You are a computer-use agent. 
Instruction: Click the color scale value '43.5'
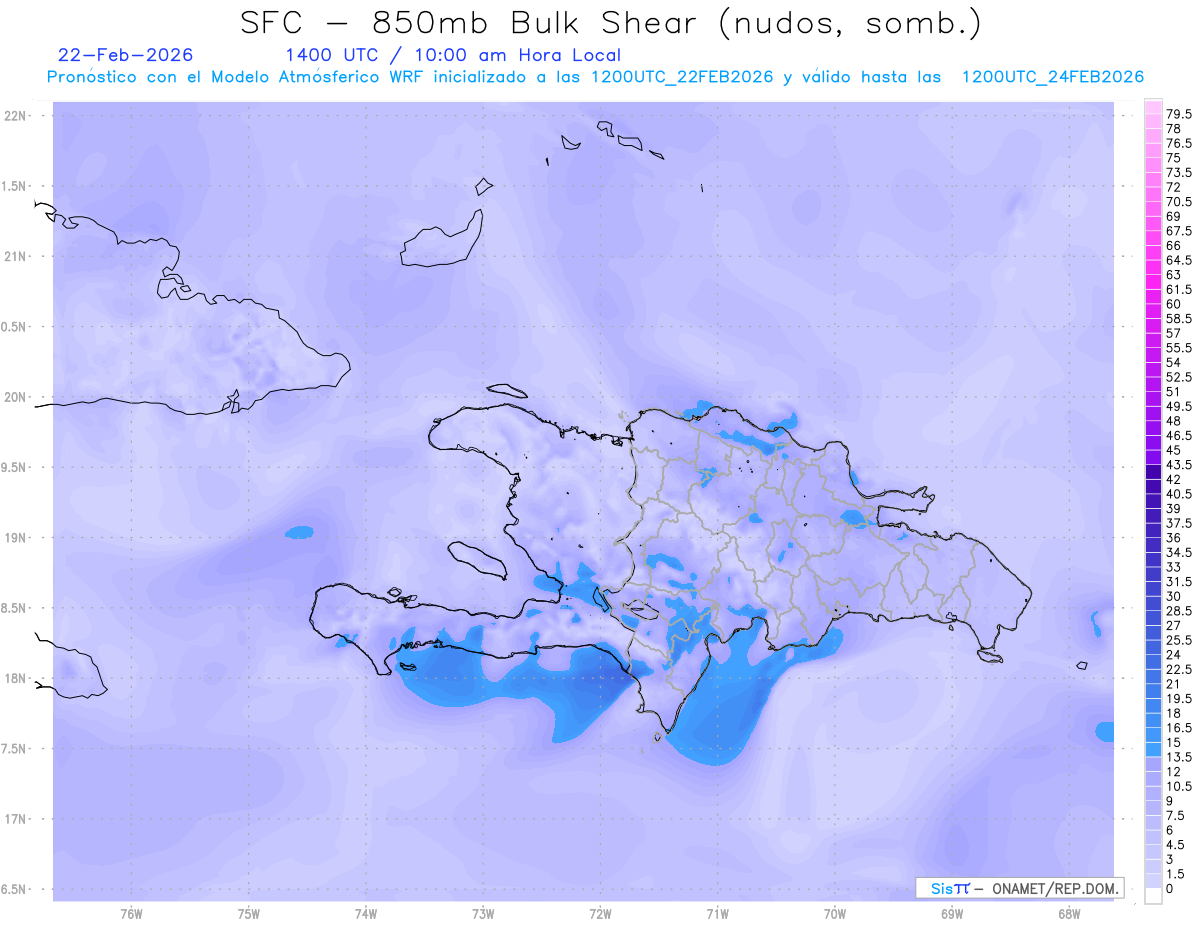(x=1179, y=465)
